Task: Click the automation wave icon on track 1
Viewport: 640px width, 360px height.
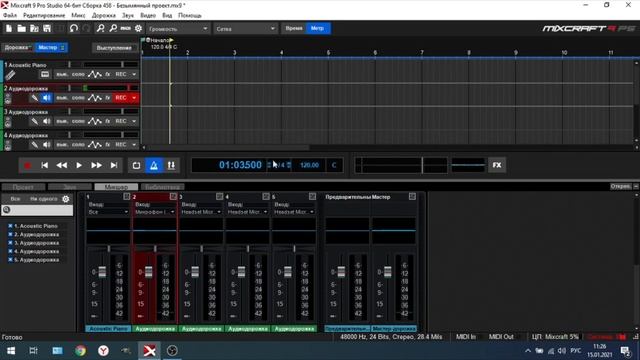Action: [x=95, y=74]
